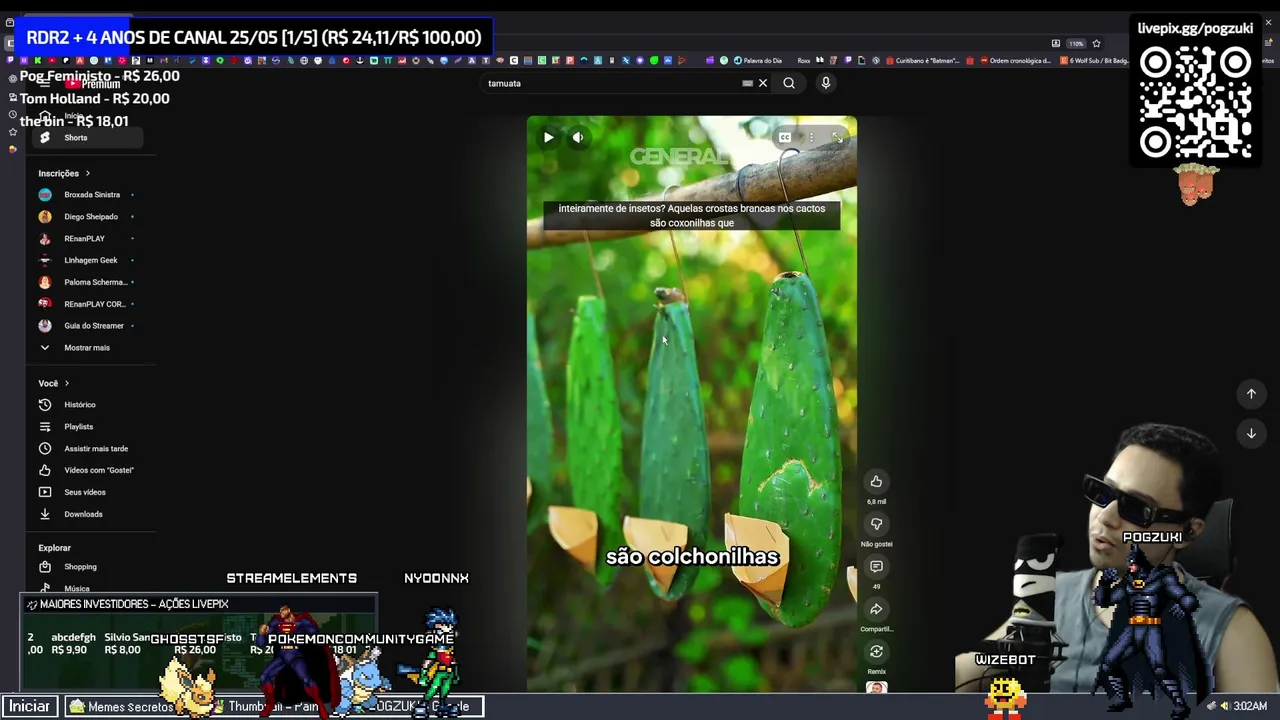
Task: Expand the Inscrições section chevron
Action: (87, 173)
